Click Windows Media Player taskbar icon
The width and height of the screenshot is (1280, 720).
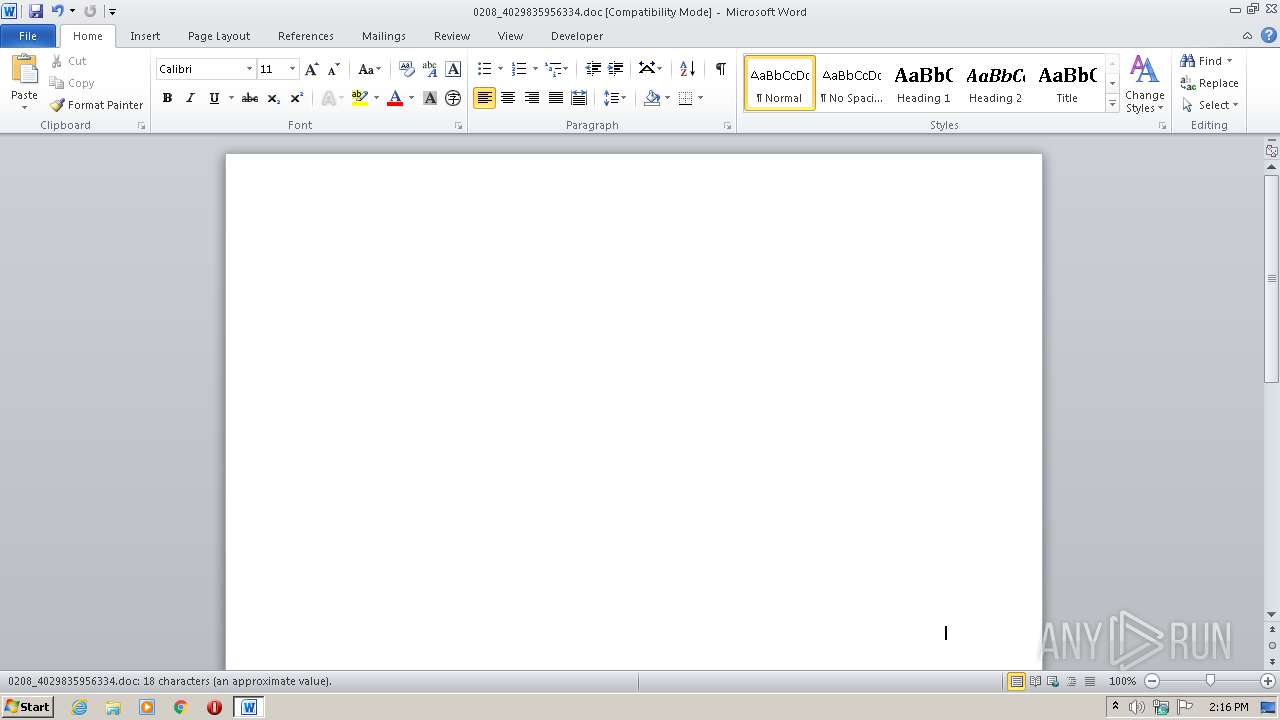(x=147, y=707)
